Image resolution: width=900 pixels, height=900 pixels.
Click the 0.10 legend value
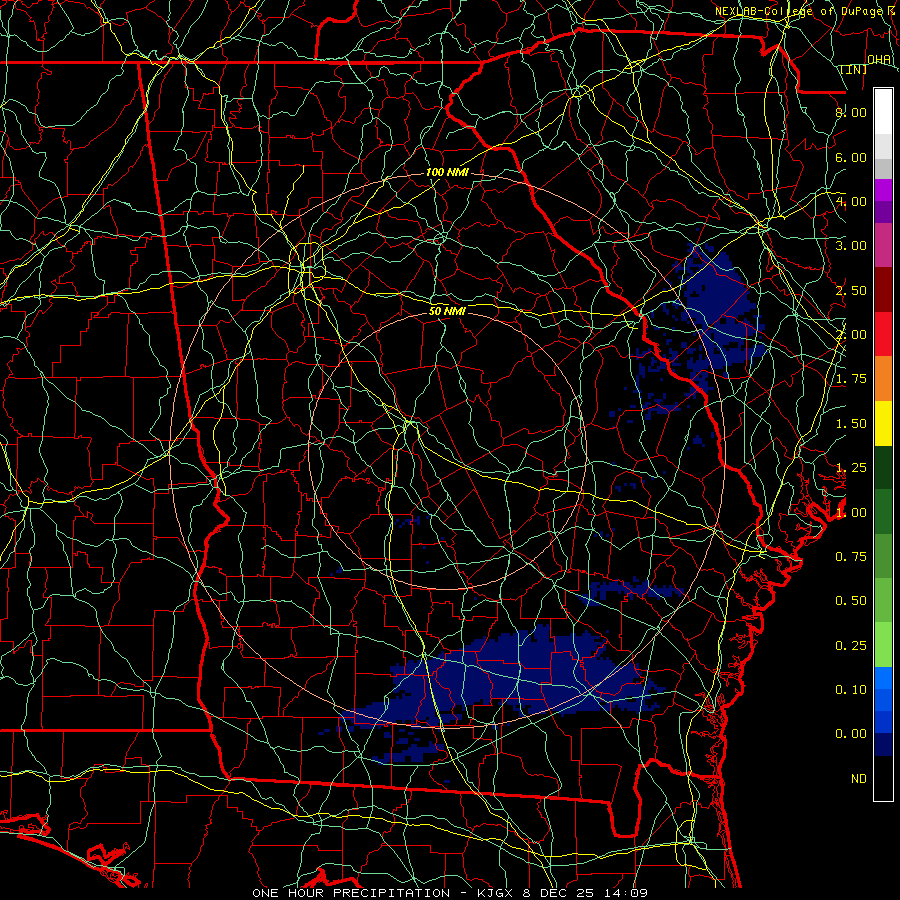(x=851, y=690)
